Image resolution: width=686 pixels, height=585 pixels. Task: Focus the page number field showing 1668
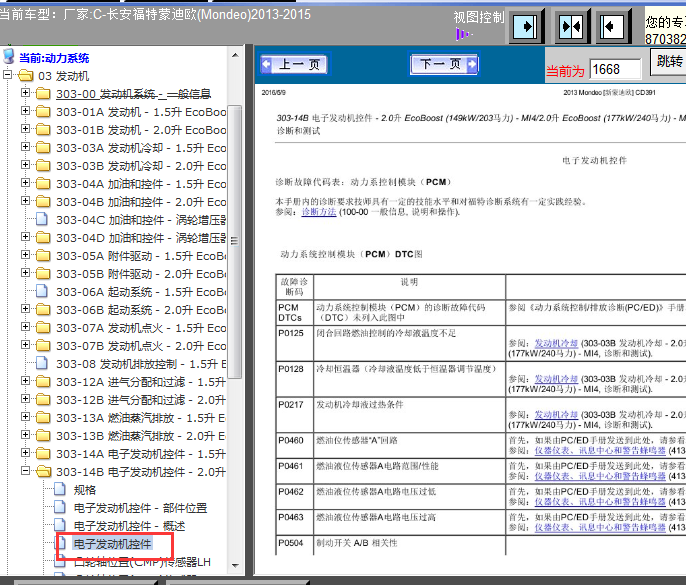[615, 70]
